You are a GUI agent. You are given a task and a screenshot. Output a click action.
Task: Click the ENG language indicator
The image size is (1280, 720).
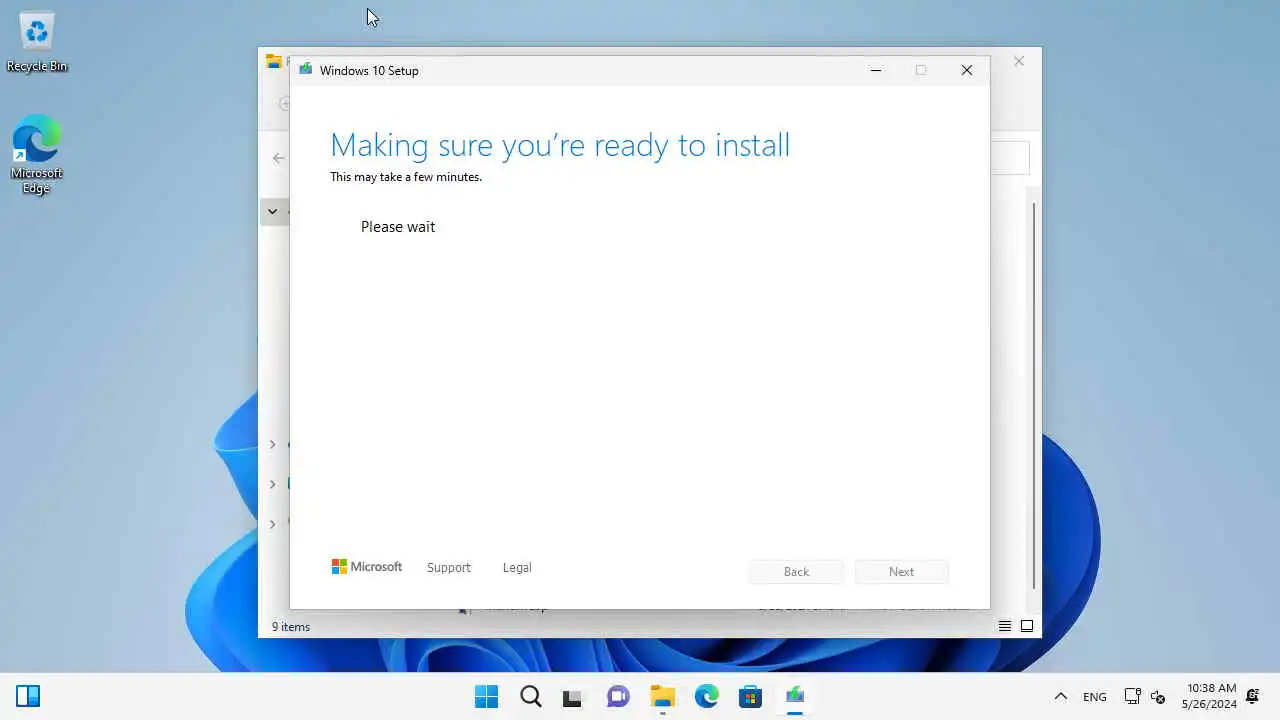(x=1095, y=697)
